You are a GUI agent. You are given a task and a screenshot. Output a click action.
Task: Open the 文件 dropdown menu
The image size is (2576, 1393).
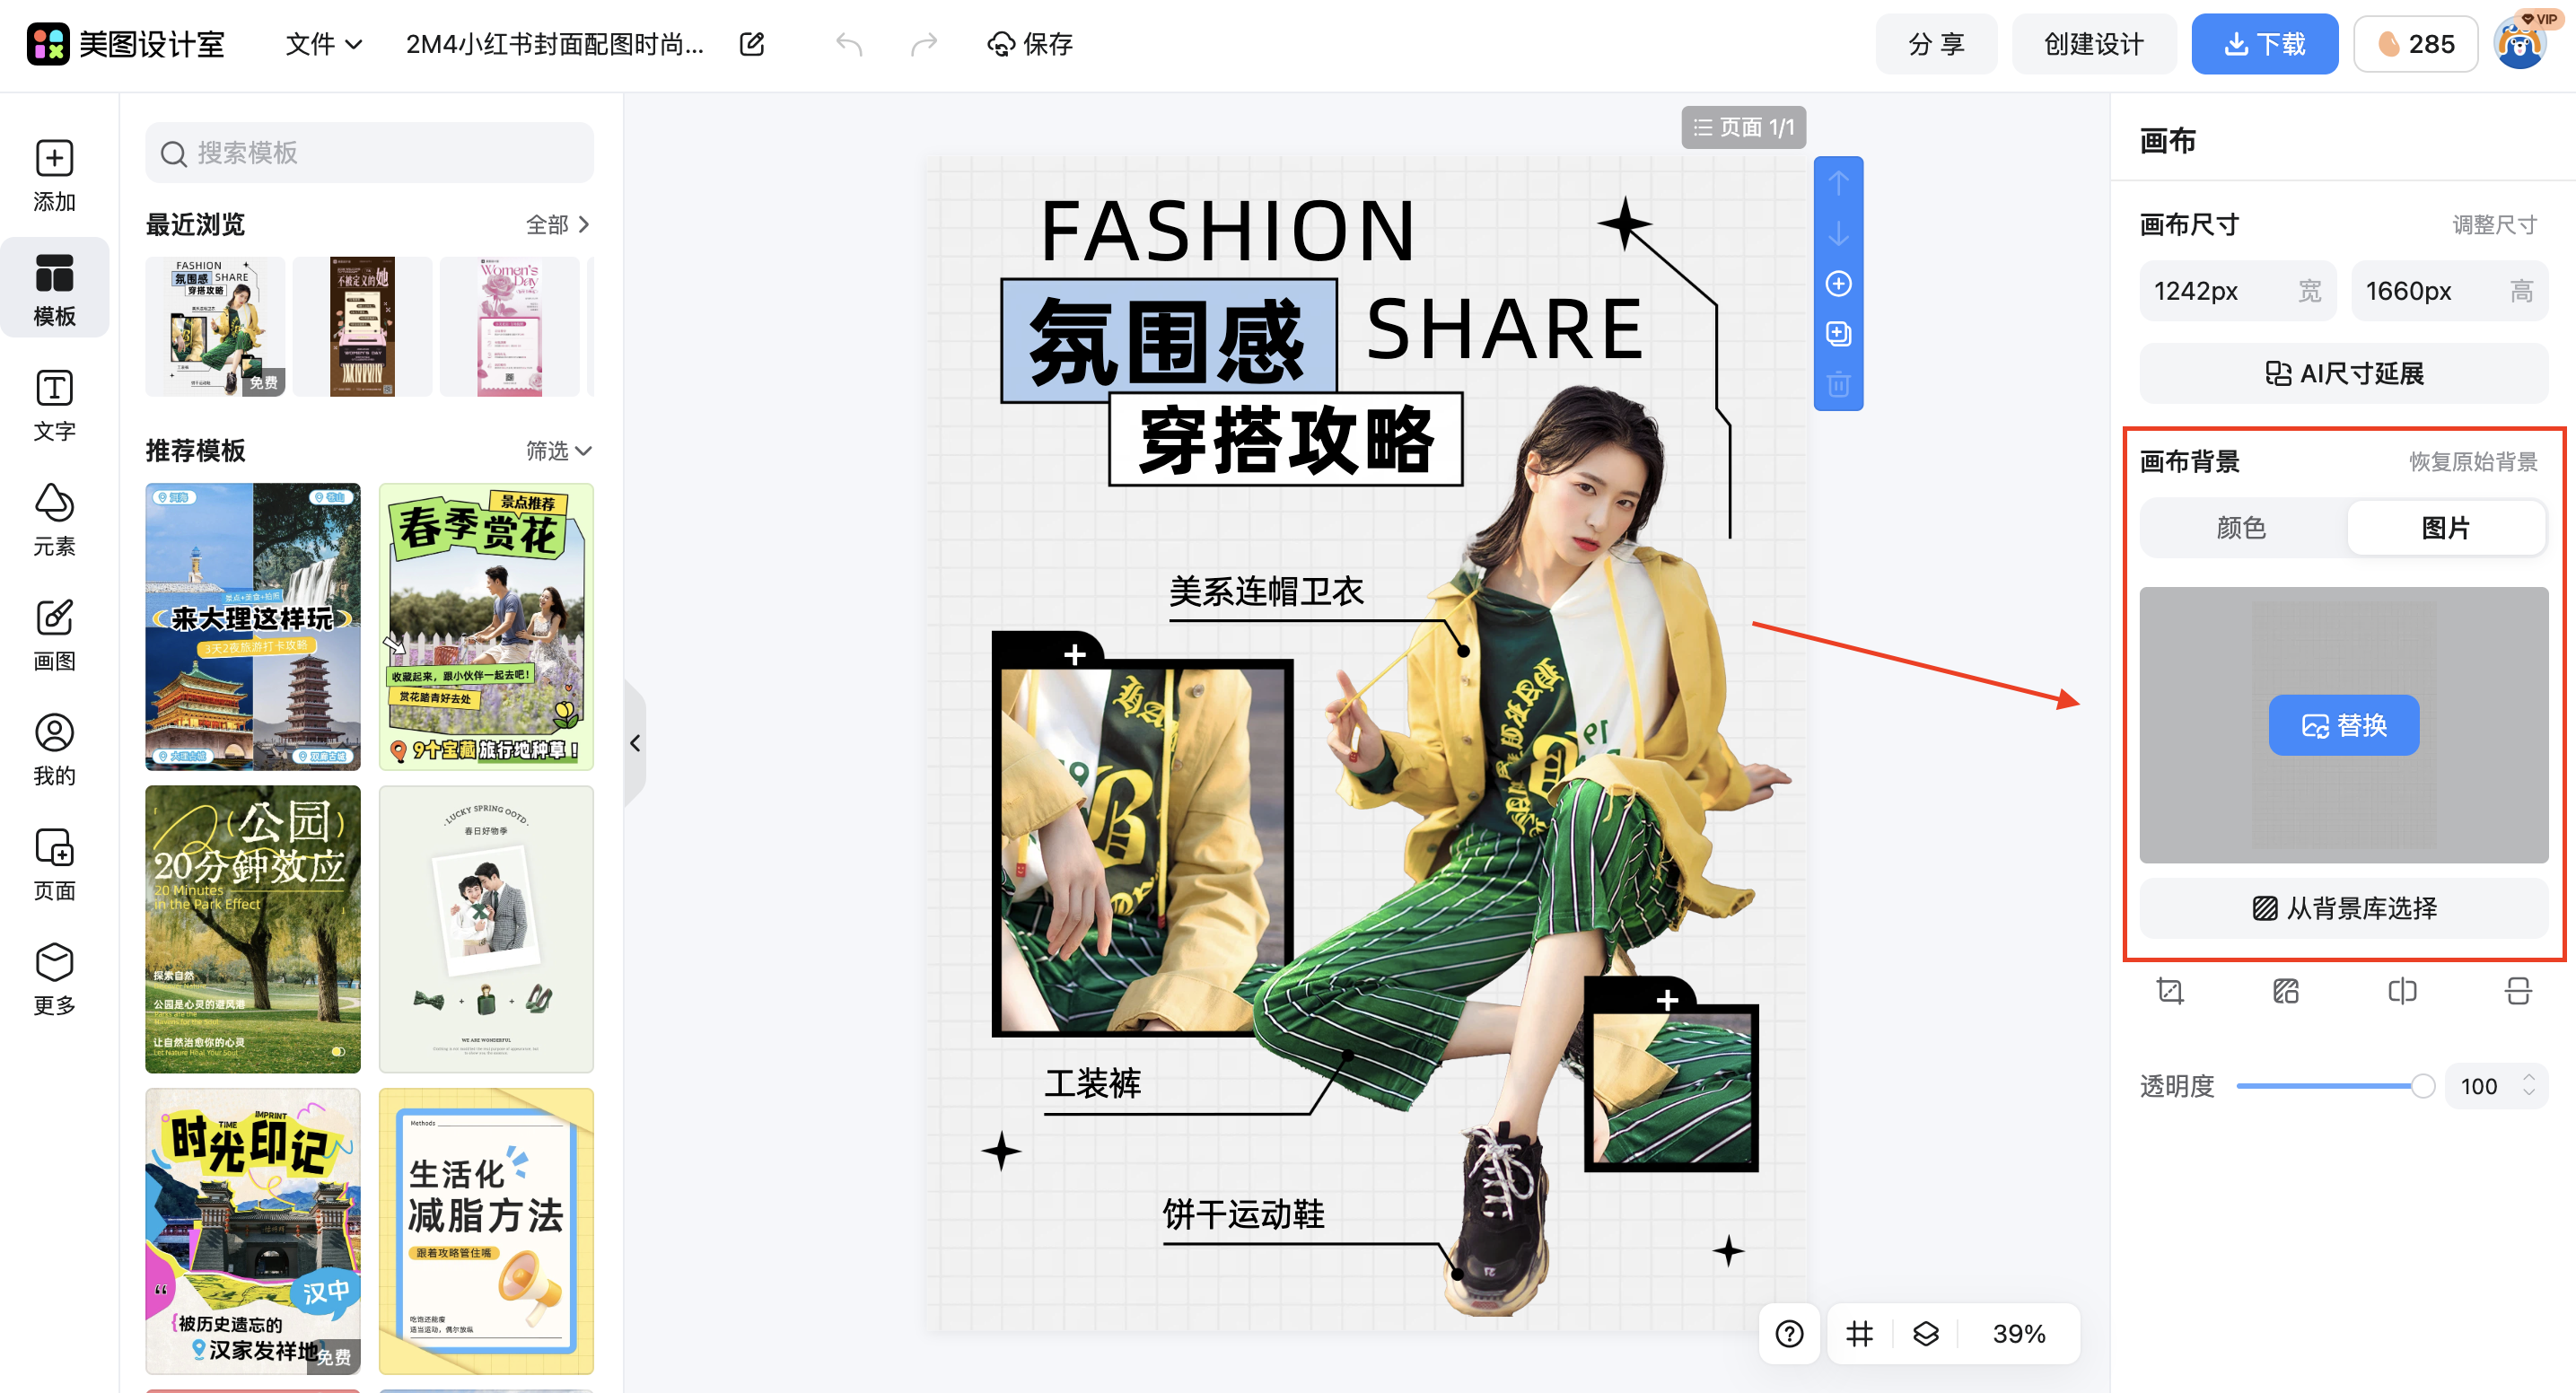tap(323, 44)
